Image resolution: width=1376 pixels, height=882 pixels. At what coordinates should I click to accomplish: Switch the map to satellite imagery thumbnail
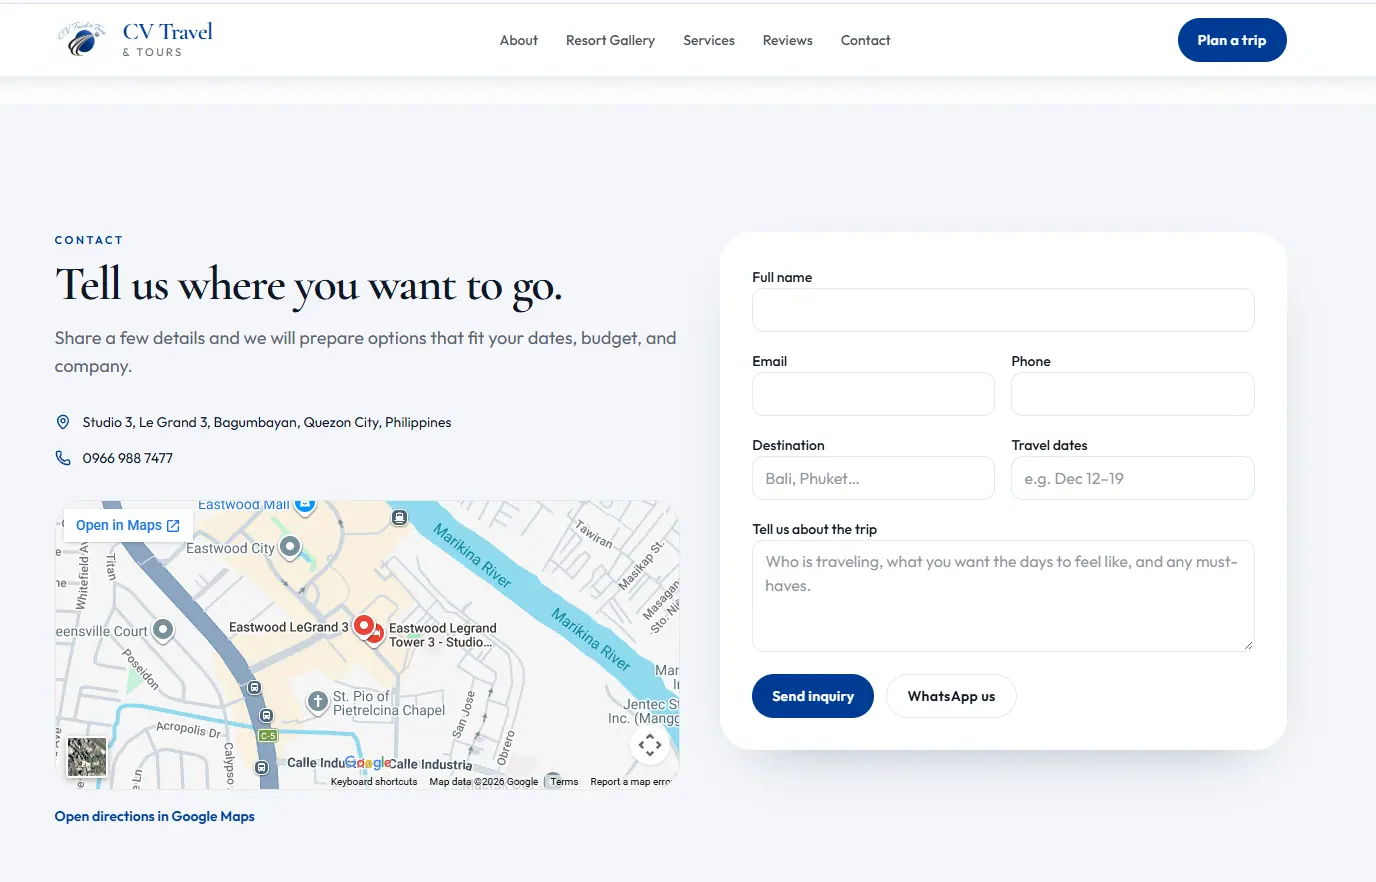tap(87, 757)
